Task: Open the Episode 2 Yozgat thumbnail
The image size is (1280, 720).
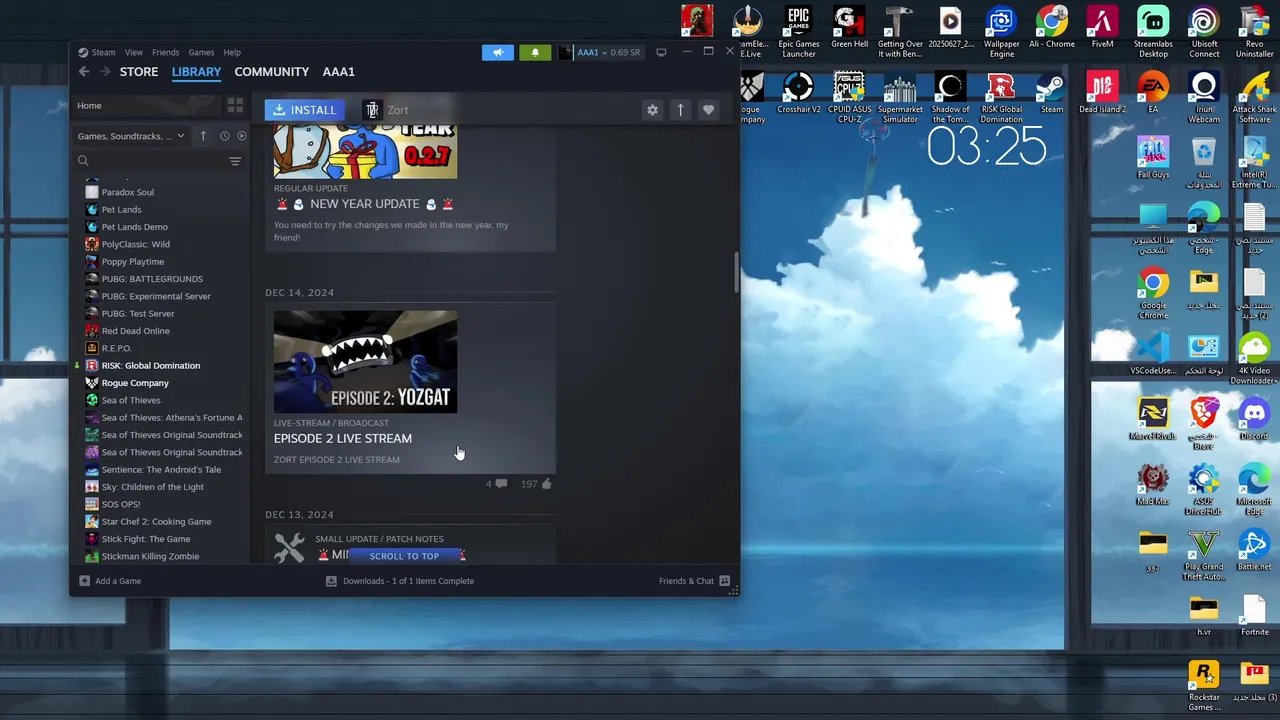Action: [365, 362]
